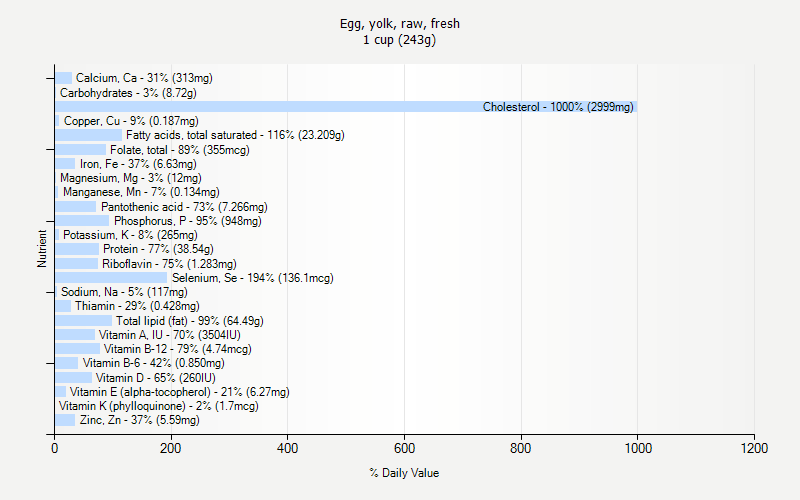
Task: Click the x-axis tick label 800
Action: click(x=521, y=448)
